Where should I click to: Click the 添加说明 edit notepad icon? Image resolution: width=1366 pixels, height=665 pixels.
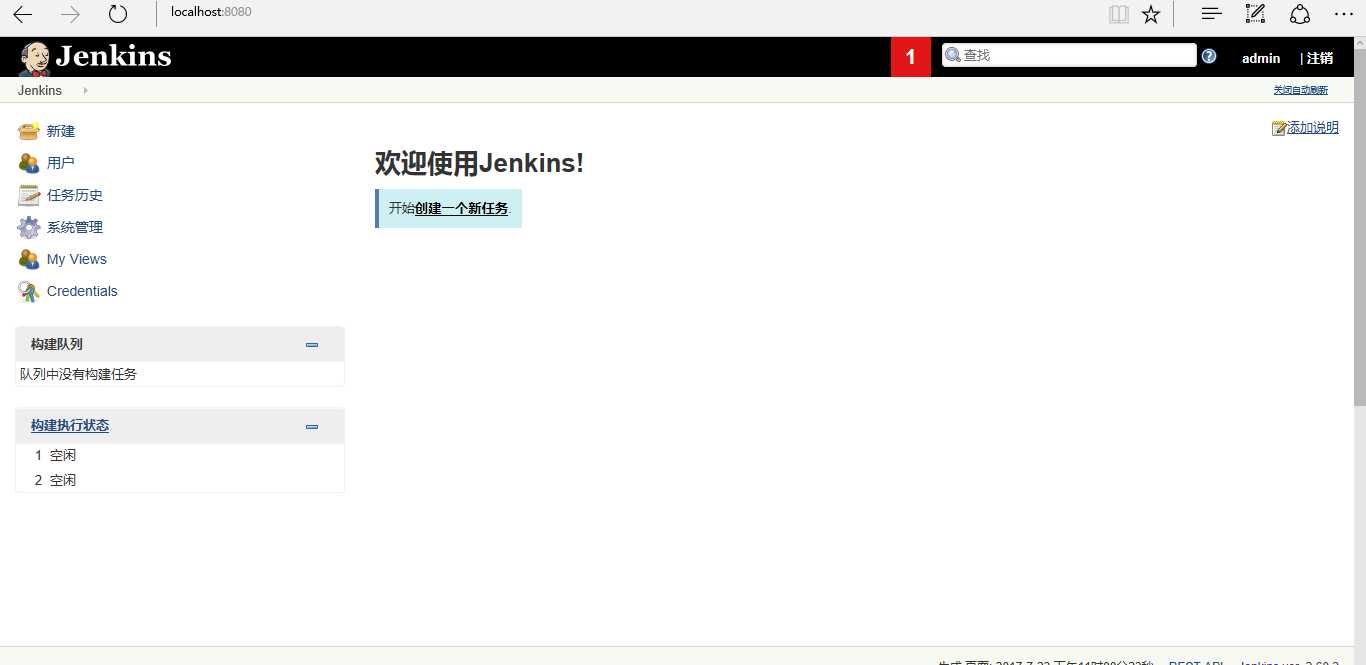click(1279, 128)
